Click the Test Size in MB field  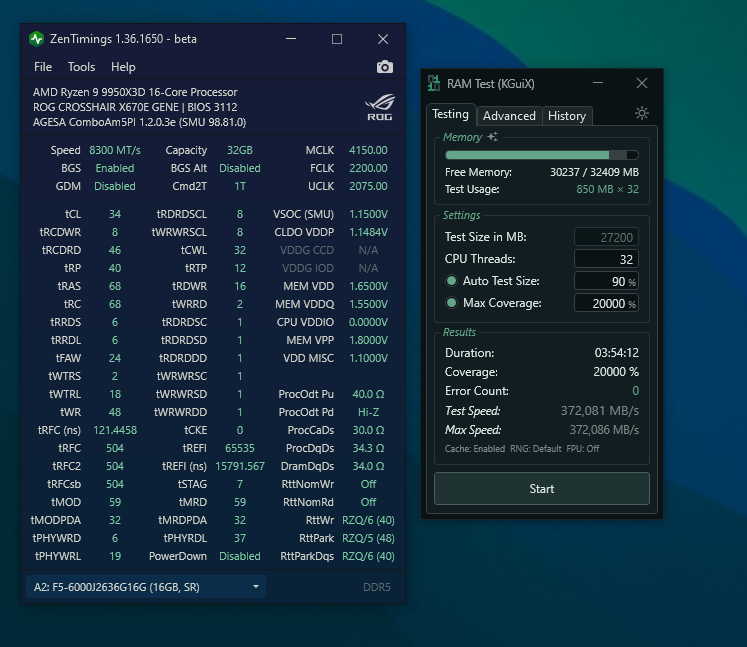[x=606, y=237]
